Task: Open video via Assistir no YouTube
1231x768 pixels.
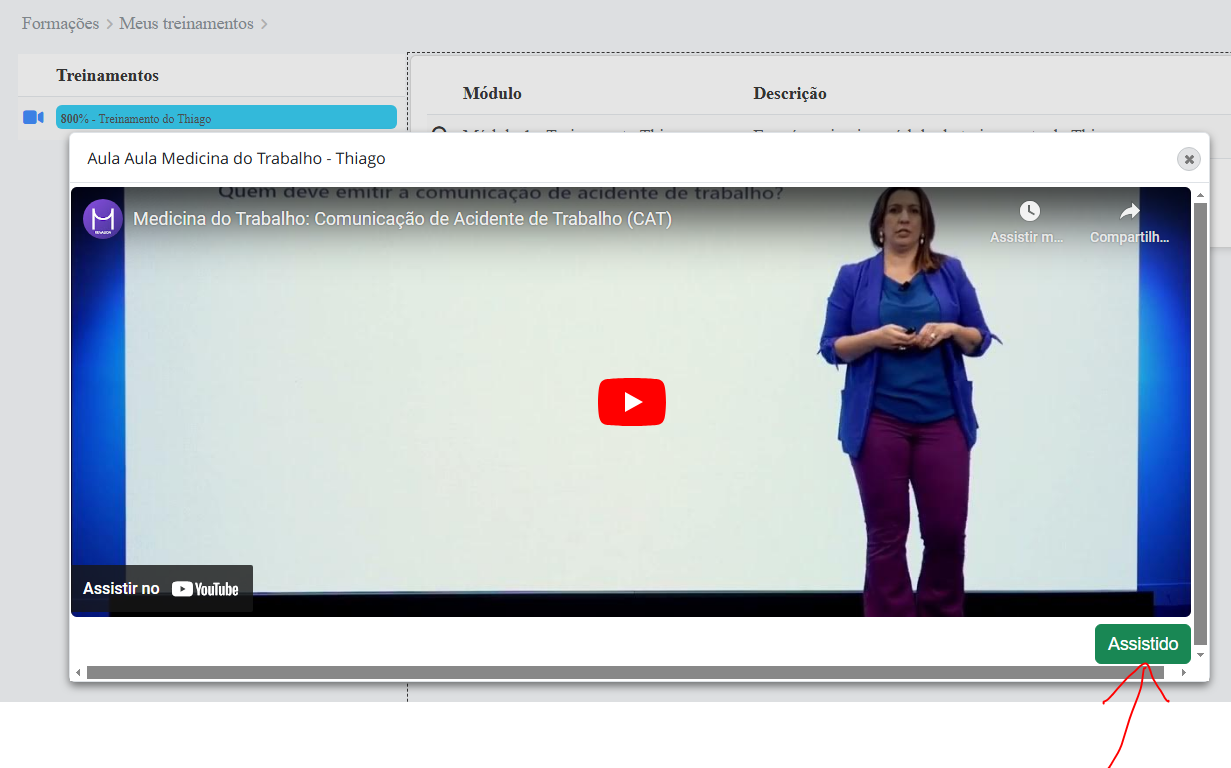Action: (161, 589)
